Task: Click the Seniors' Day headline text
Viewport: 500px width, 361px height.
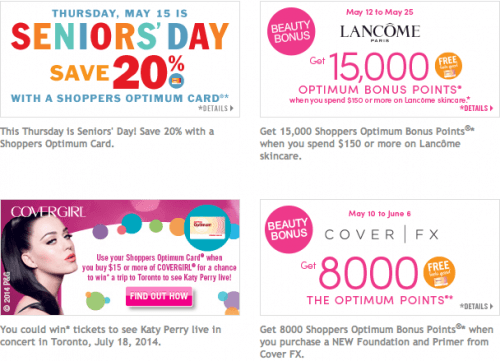Action: coord(120,36)
